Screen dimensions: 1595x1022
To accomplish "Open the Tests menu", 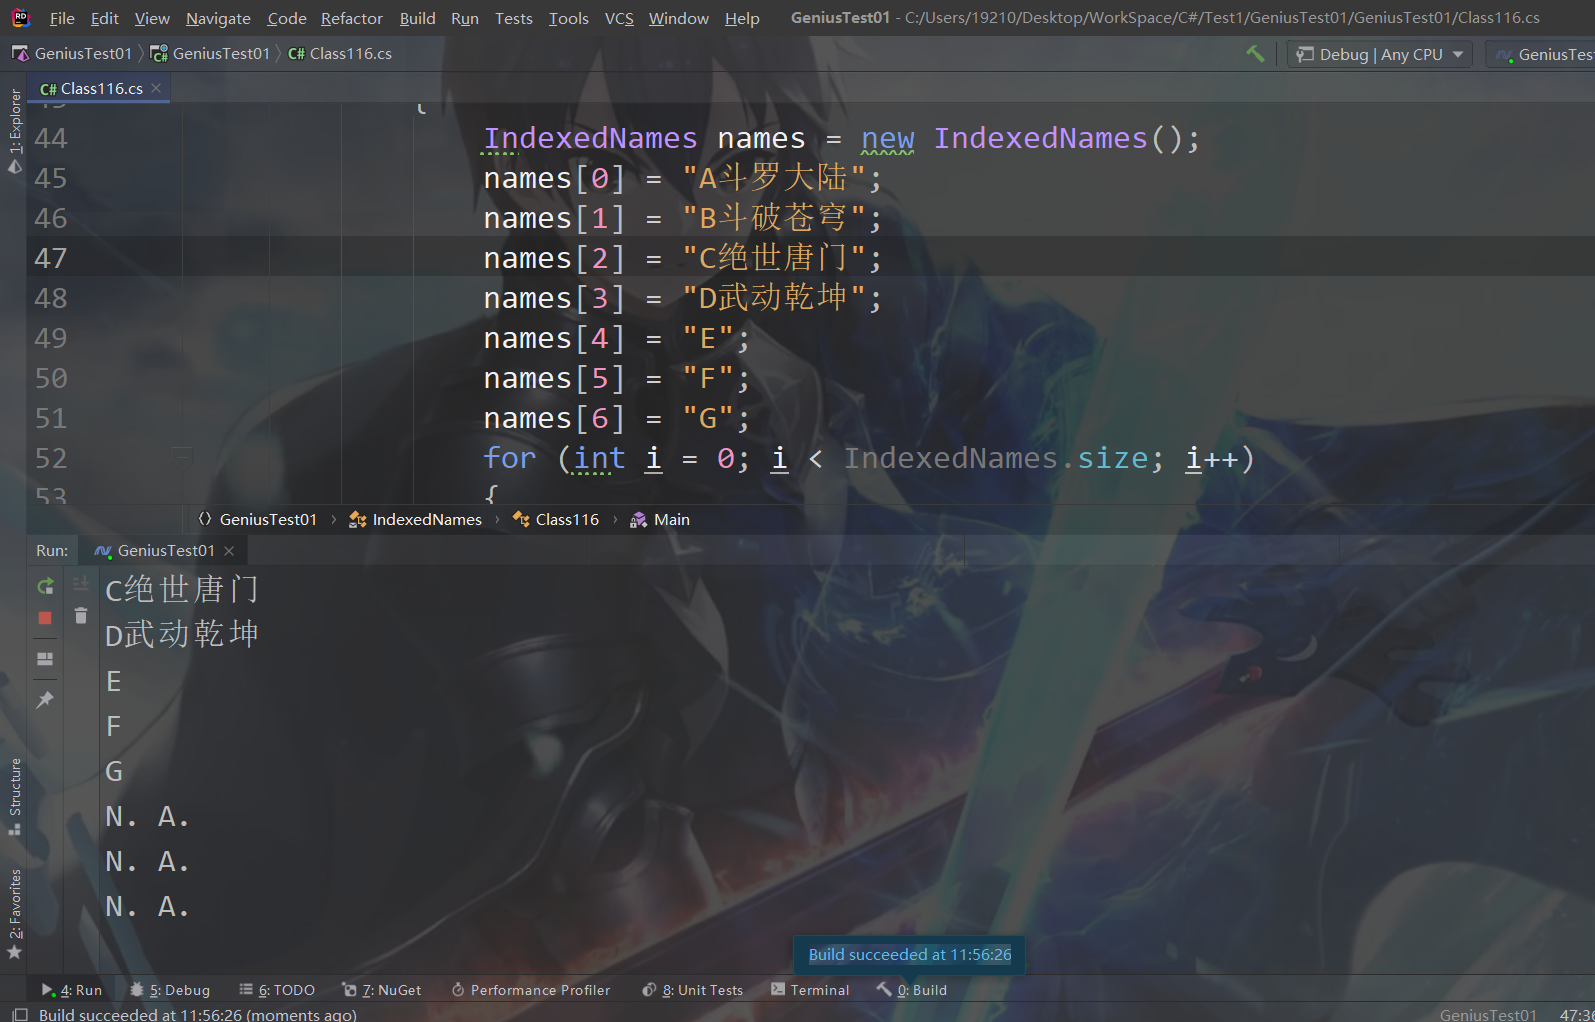I will click(x=514, y=18).
